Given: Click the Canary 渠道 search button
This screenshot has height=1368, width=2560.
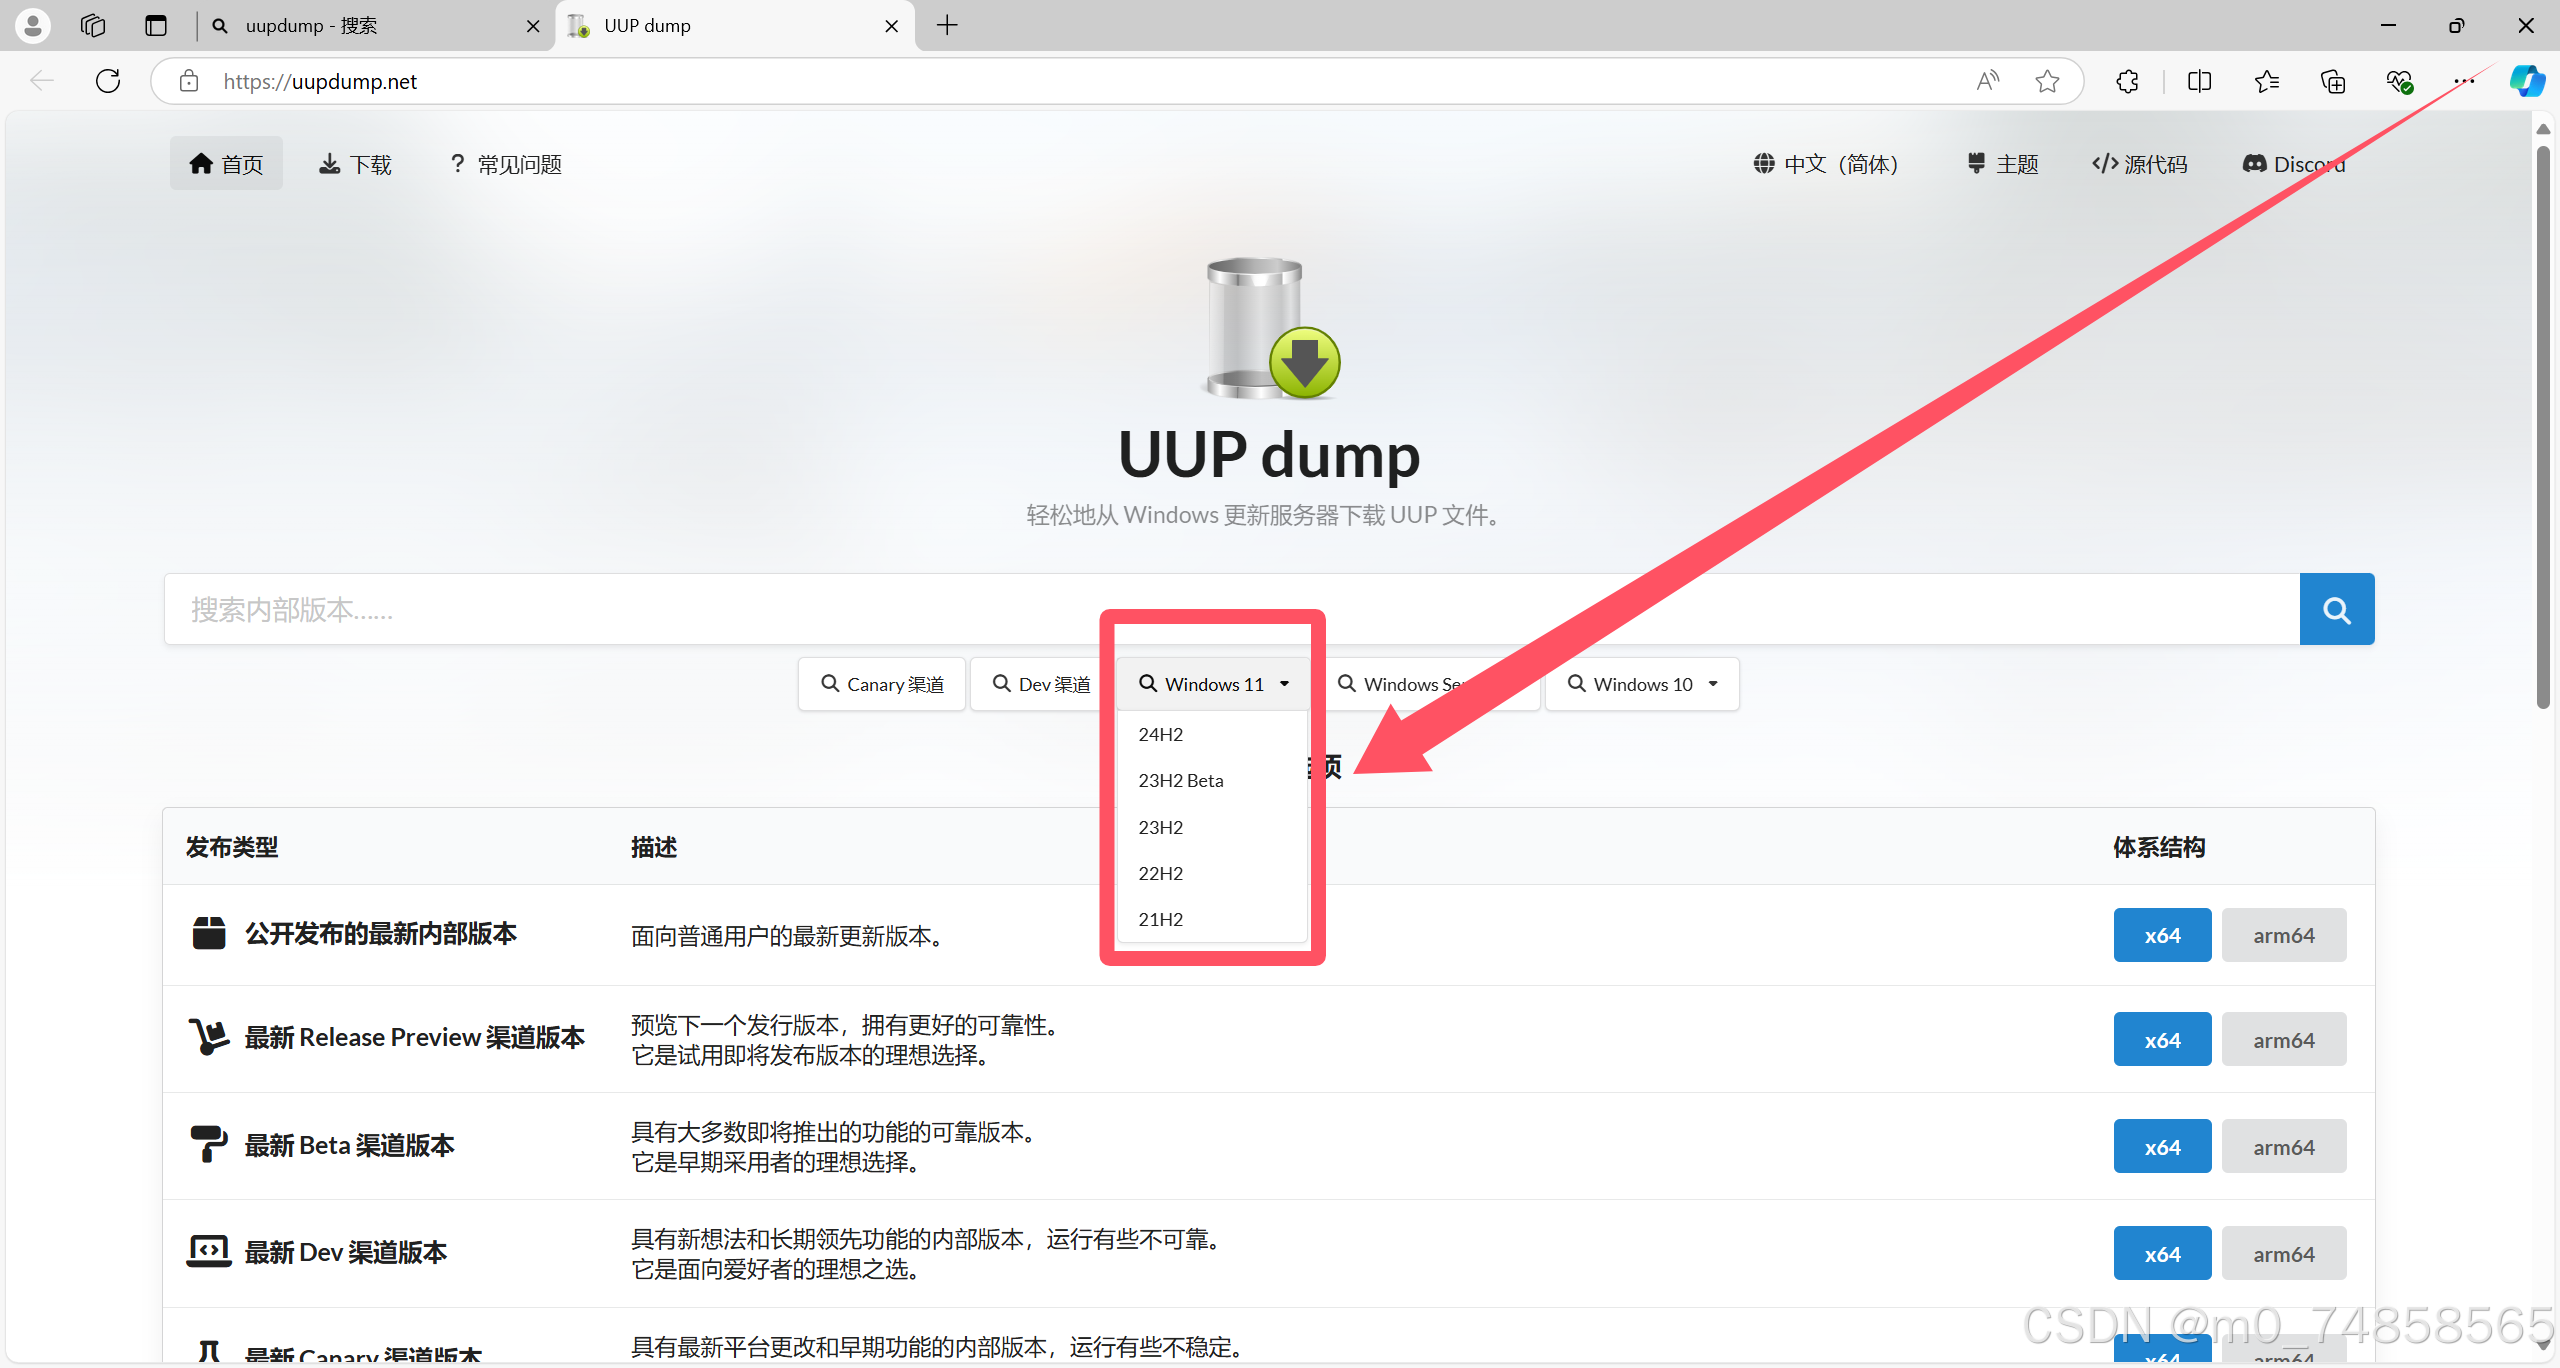Looking at the screenshot, I should [x=882, y=684].
